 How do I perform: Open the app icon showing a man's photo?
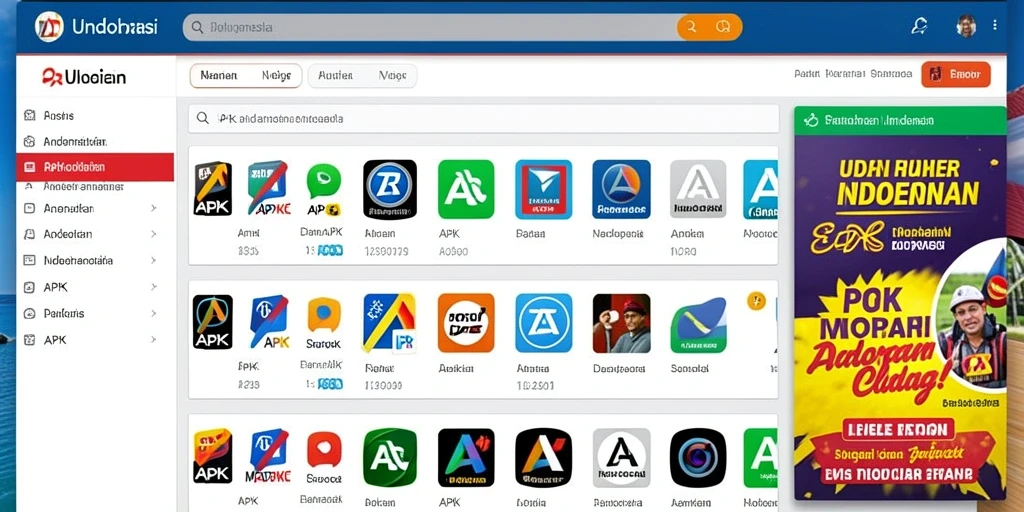[x=621, y=323]
